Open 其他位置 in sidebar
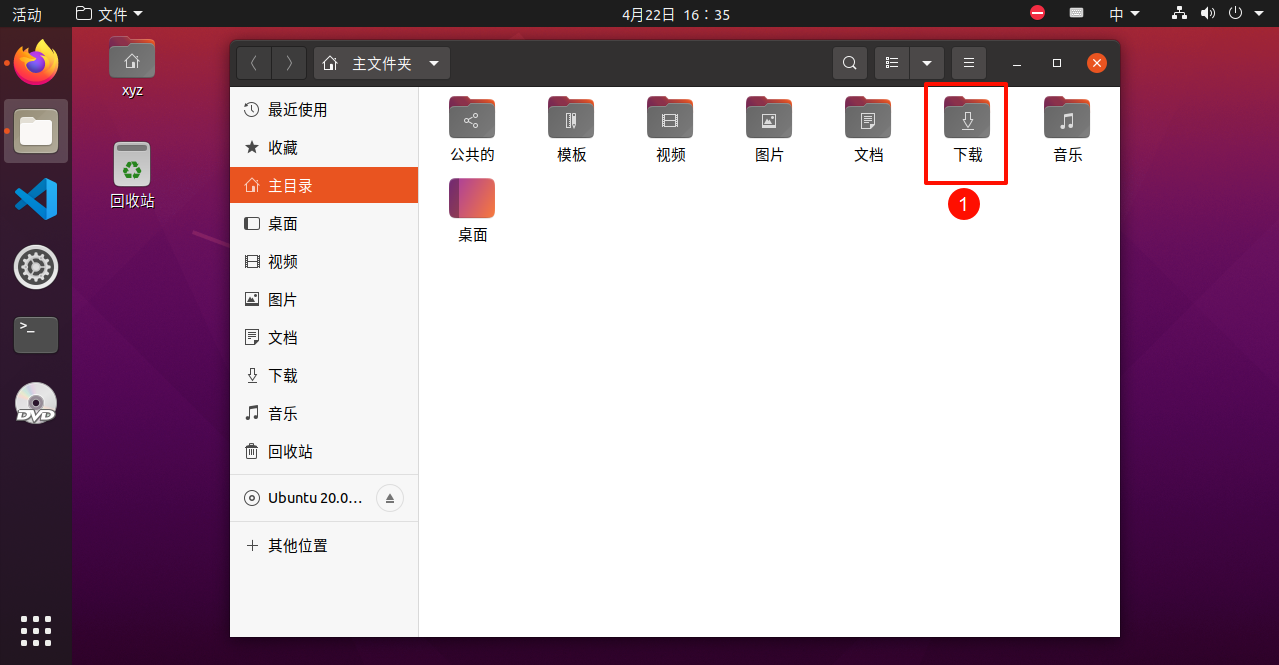Viewport: 1279px width, 665px height. tap(324, 546)
